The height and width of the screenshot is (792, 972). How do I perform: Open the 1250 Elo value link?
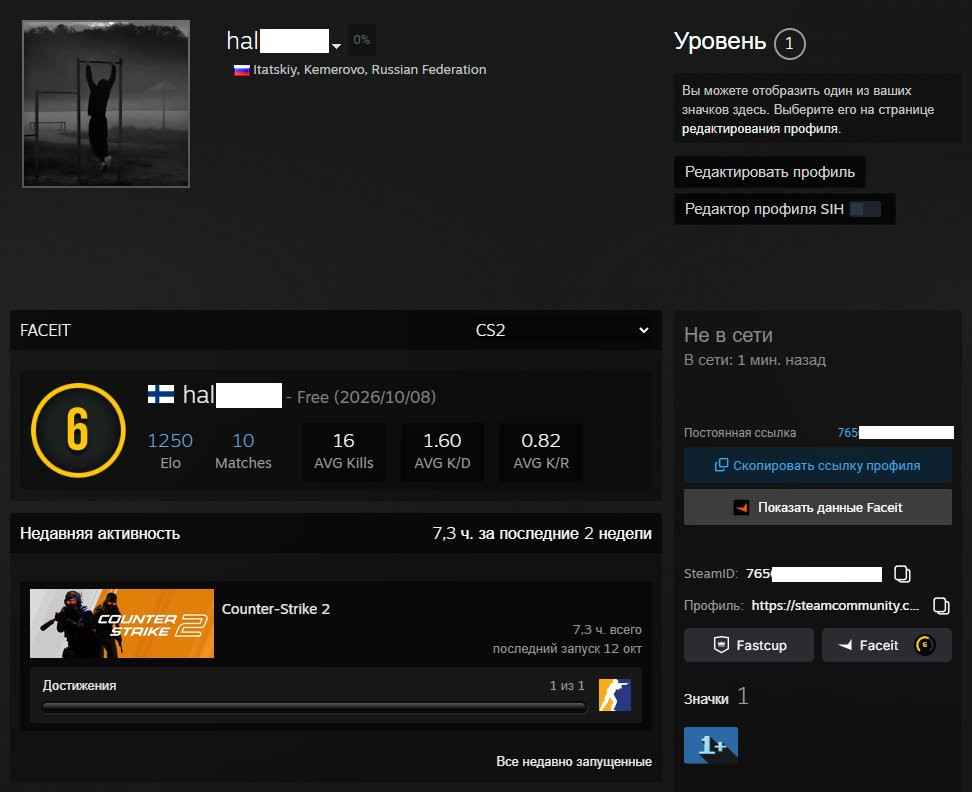(170, 441)
